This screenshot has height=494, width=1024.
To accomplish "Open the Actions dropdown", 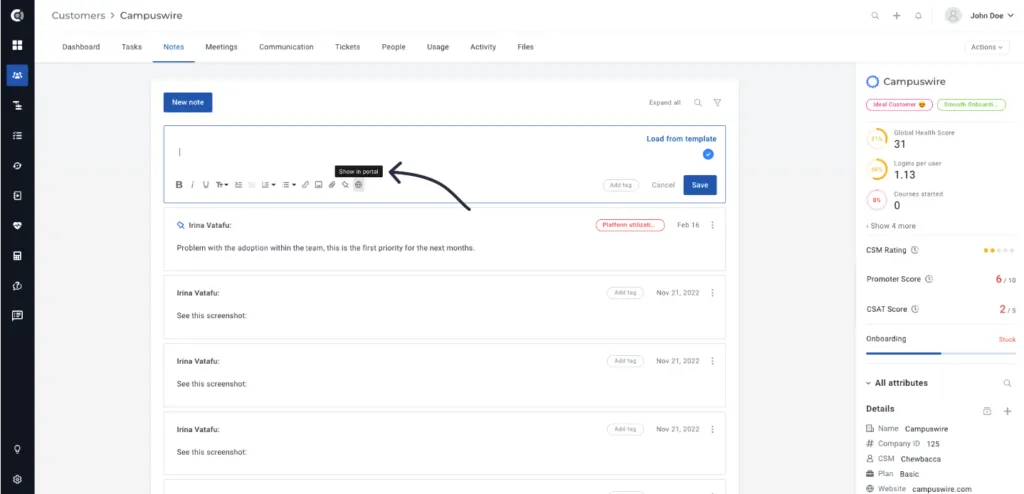I will (986, 47).
